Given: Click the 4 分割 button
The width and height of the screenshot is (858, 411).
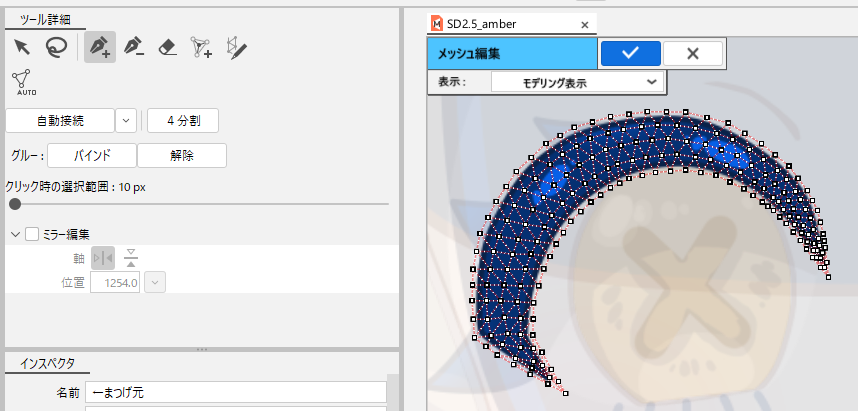Looking at the screenshot, I should point(182,121).
